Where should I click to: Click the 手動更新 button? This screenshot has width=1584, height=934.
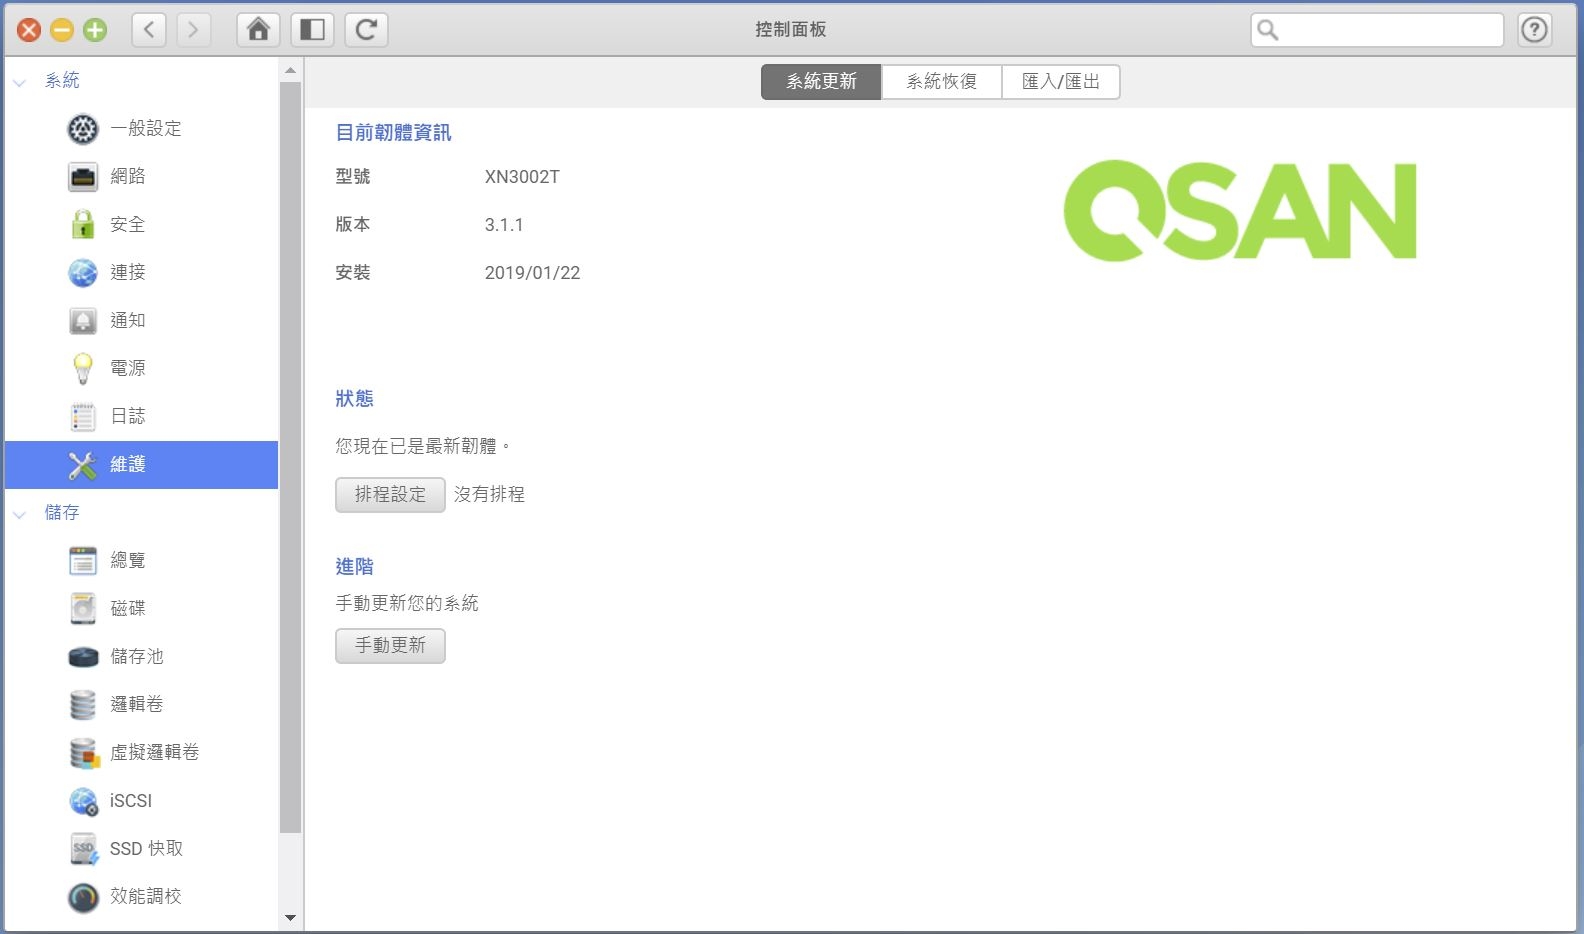point(390,646)
